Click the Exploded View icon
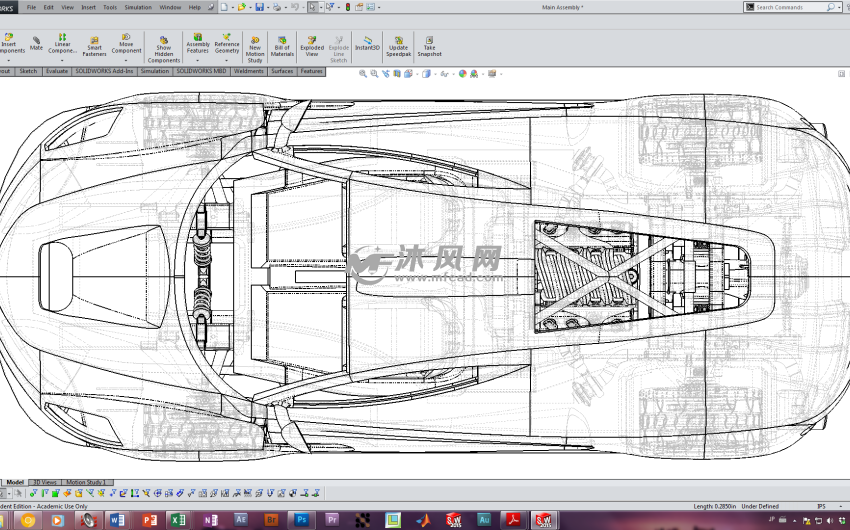This screenshot has height=530, width=850. 312,42
